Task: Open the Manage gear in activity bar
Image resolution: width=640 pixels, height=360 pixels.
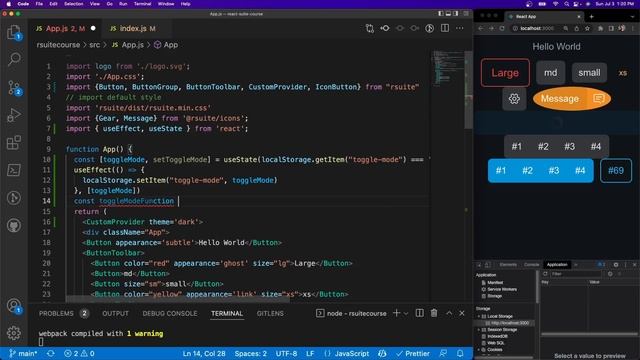Action: pos(14,333)
